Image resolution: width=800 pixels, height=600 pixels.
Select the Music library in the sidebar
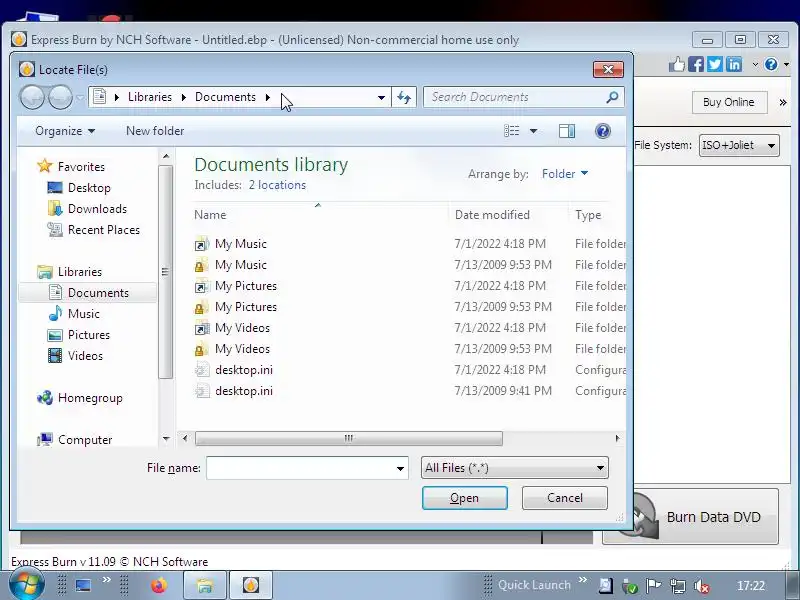click(74, 314)
